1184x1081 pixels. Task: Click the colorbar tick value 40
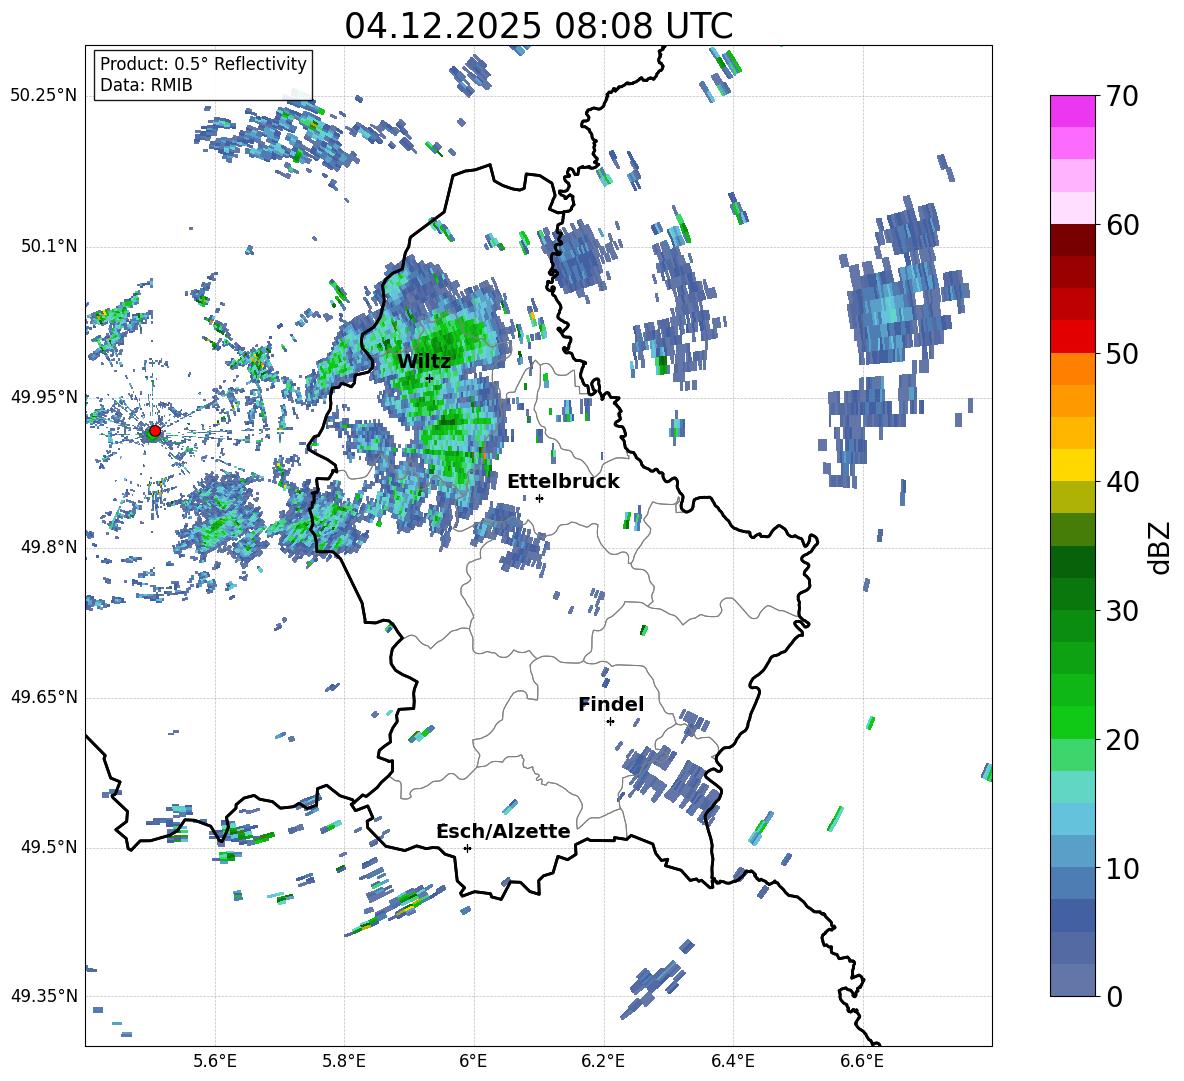click(1122, 482)
